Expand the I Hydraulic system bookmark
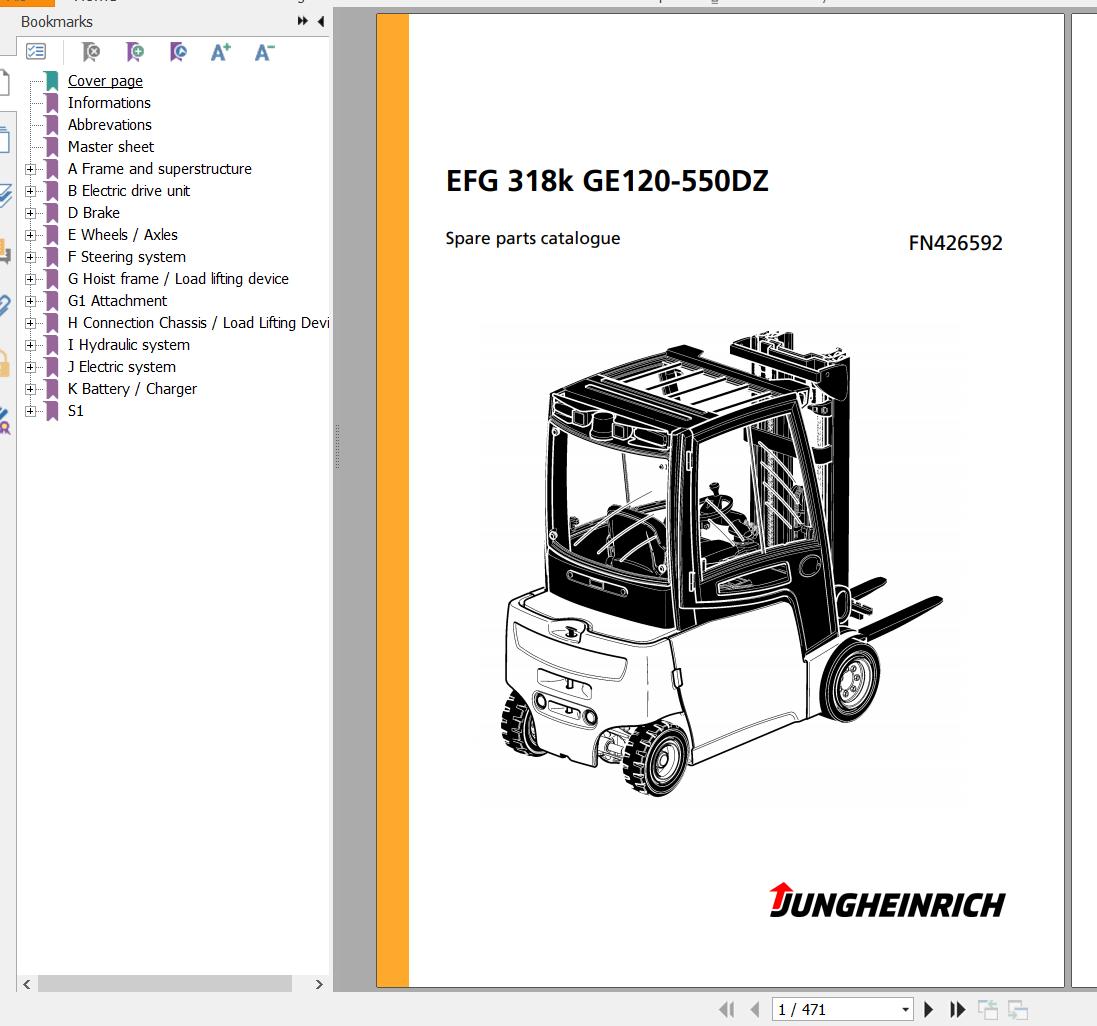 (30, 345)
